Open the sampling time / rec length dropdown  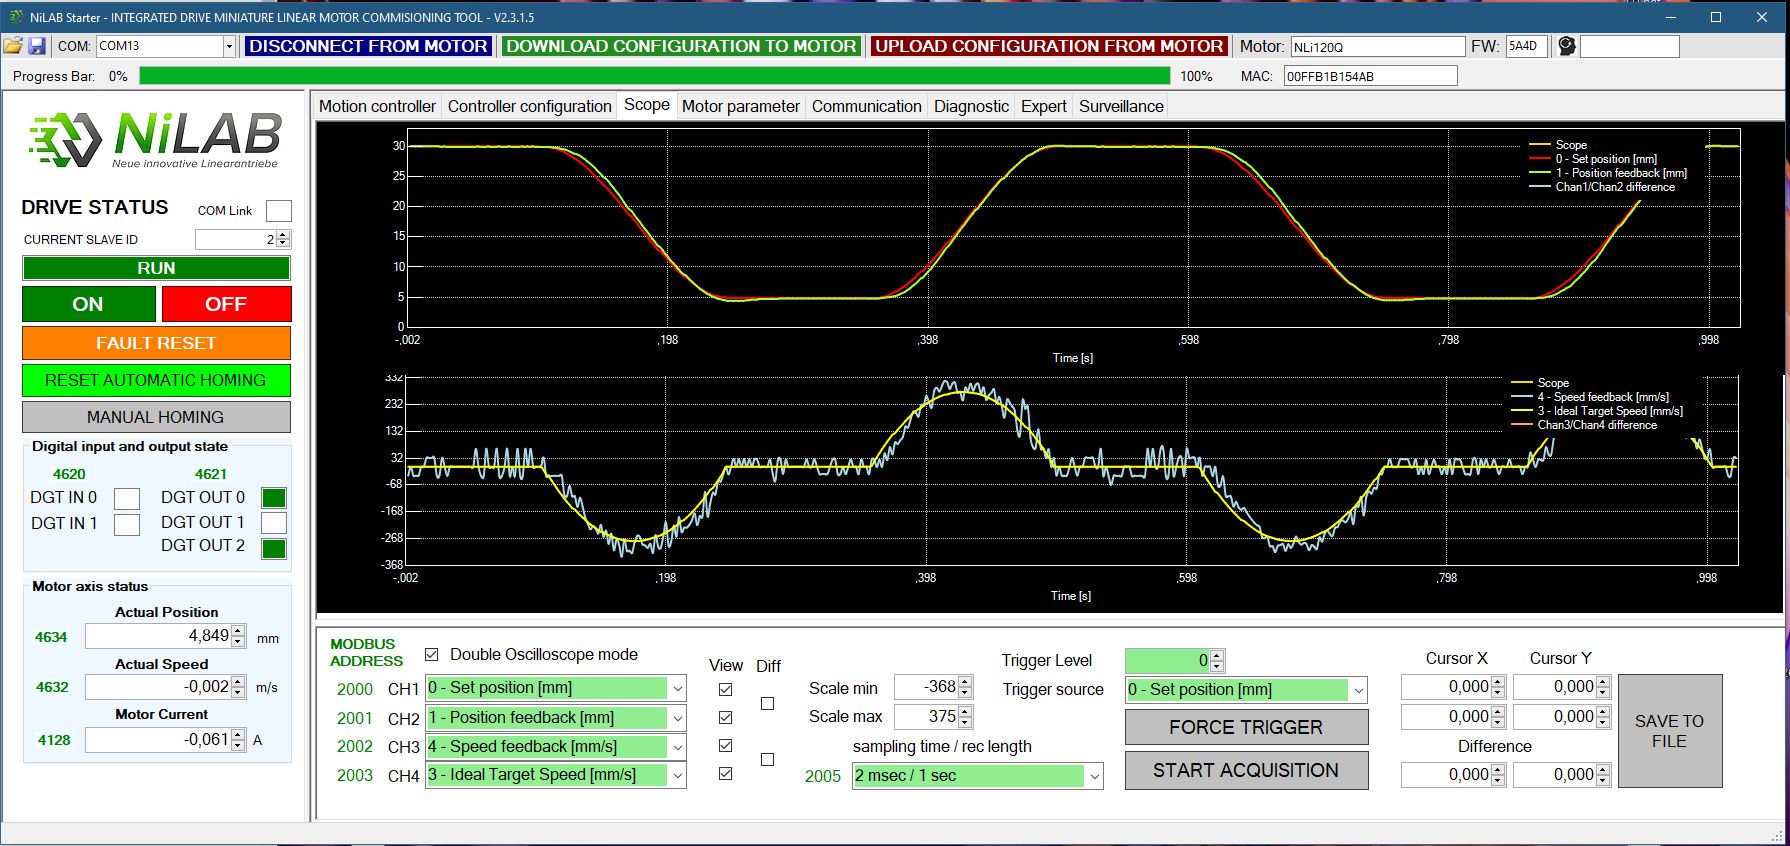click(x=1094, y=776)
